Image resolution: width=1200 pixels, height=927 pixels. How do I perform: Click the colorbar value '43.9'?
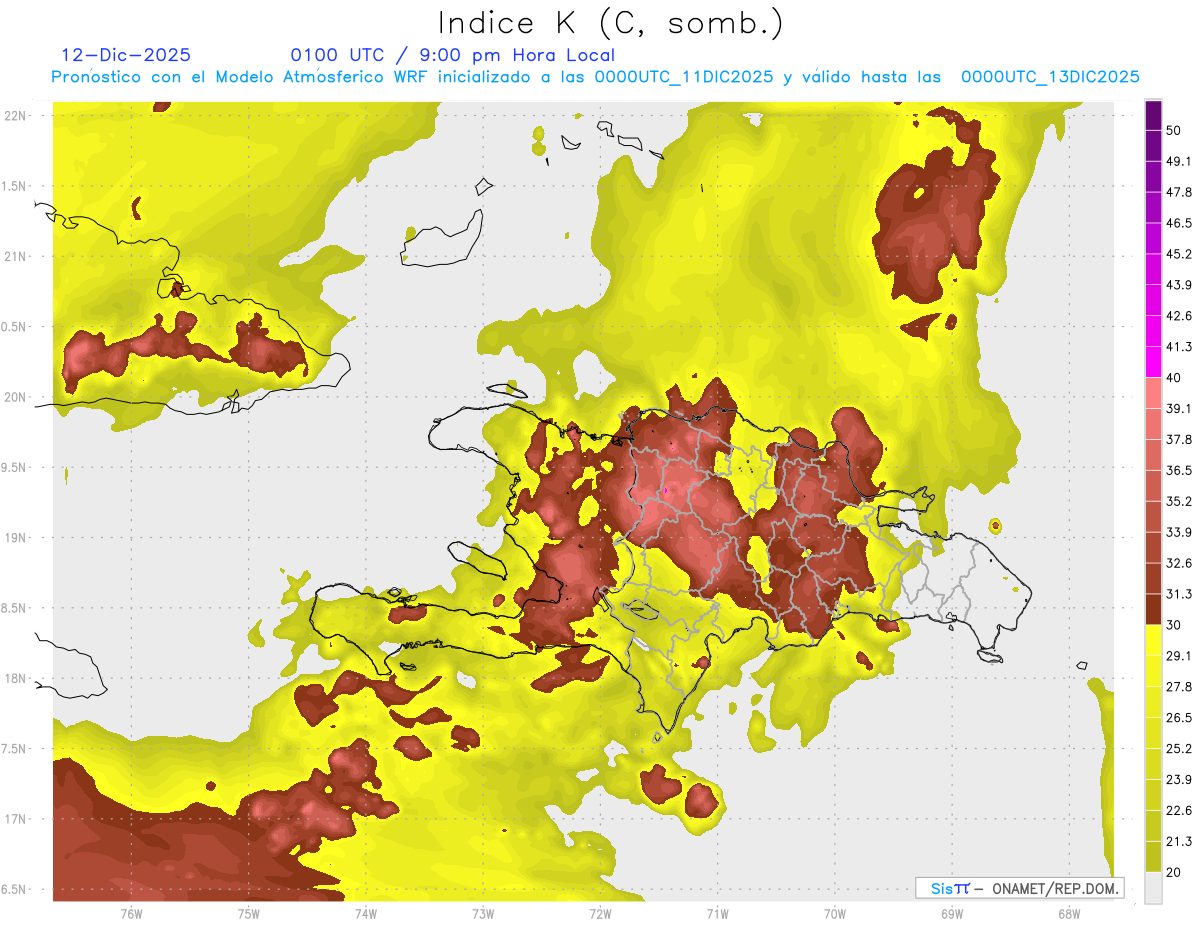coord(1180,285)
